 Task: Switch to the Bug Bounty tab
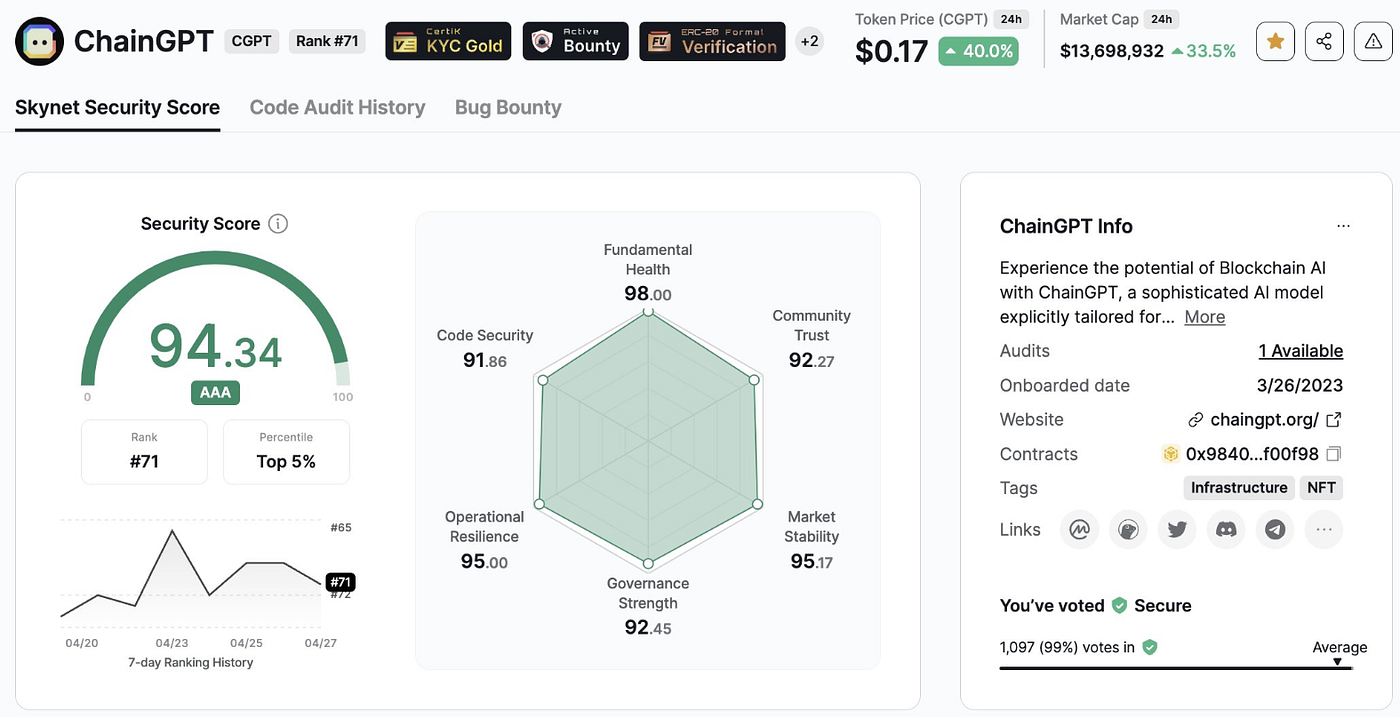tap(508, 107)
